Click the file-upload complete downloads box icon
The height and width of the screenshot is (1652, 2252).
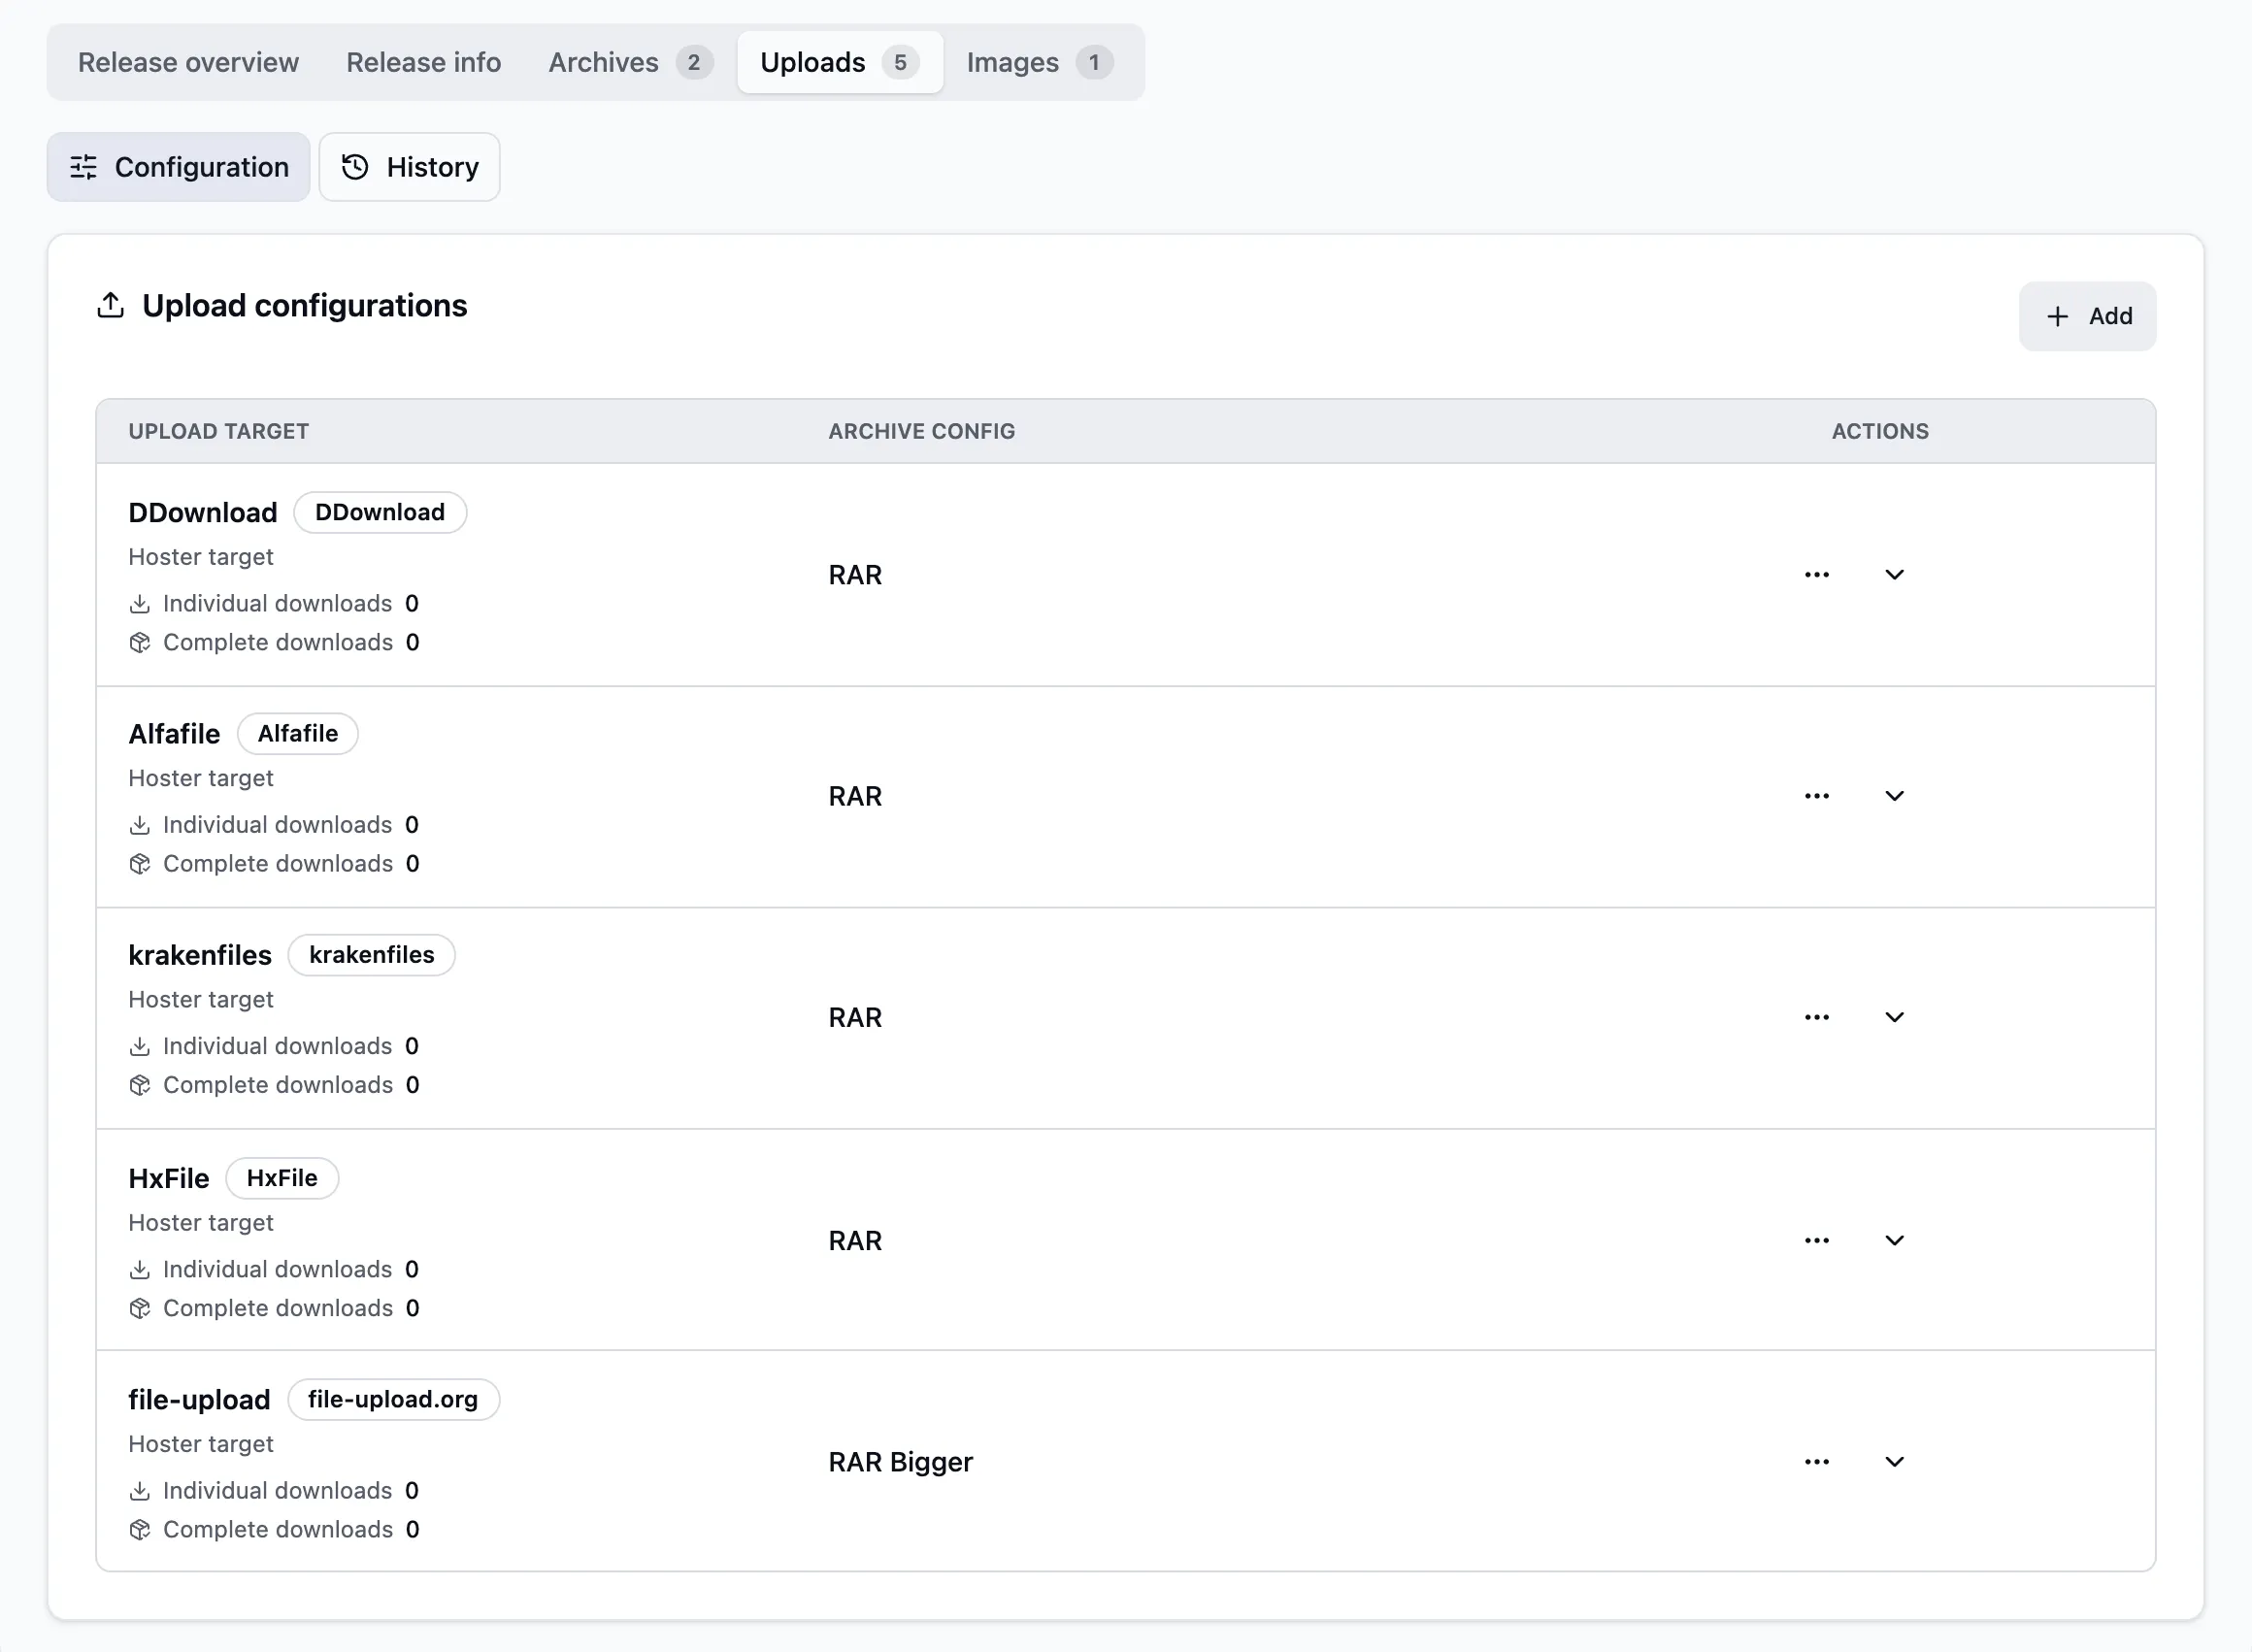[x=140, y=1530]
